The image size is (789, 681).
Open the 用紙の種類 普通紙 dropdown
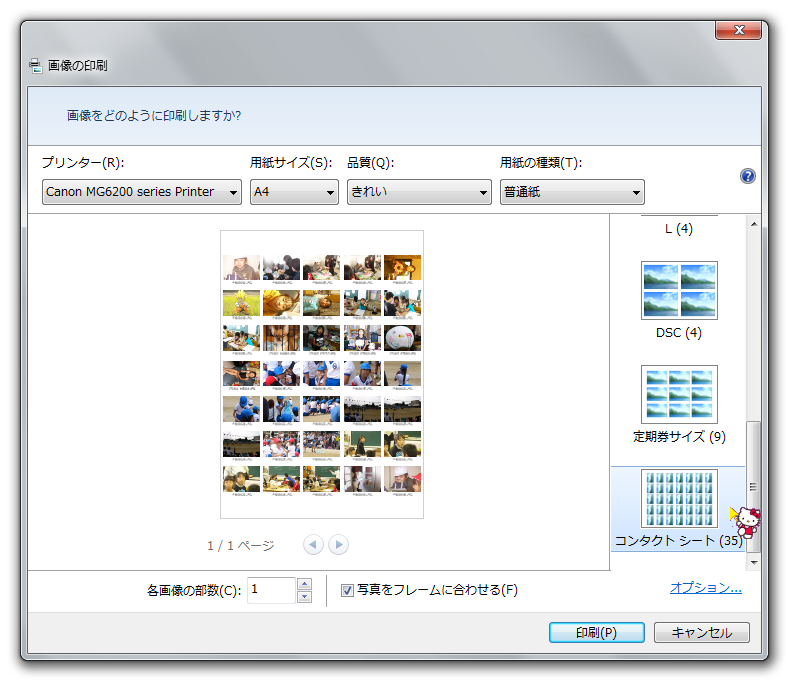point(572,192)
